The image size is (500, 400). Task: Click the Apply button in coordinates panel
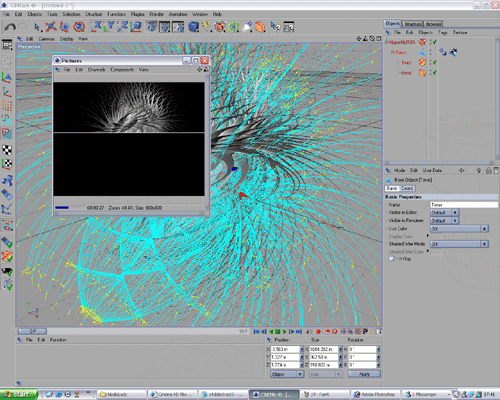[x=364, y=374]
